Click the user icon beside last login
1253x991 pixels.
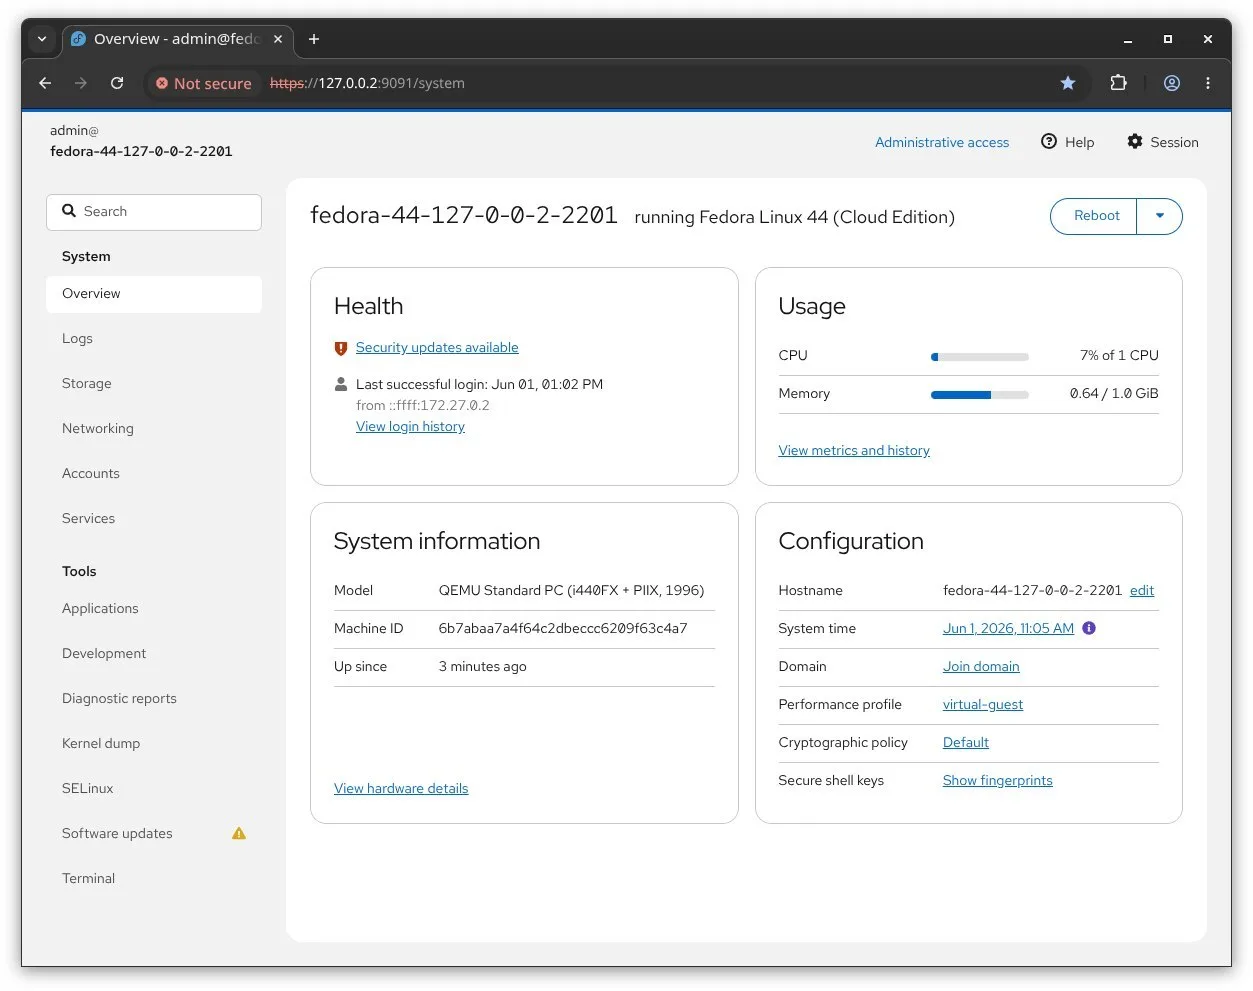pos(341,384)
